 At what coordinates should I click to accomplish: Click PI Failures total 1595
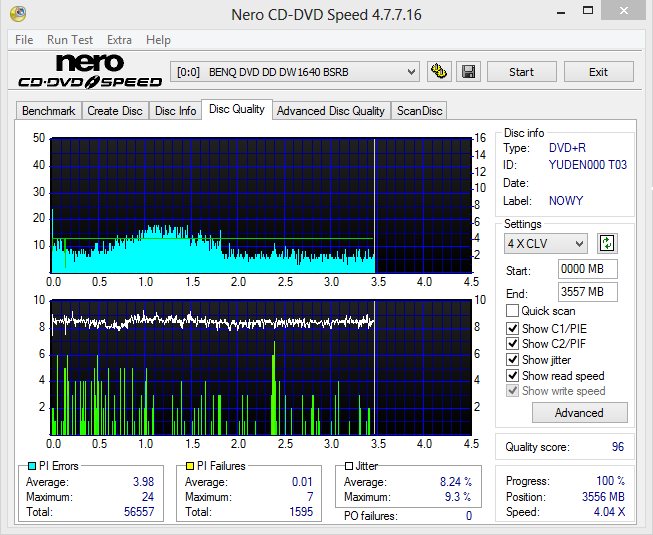[x=301, y=512]
